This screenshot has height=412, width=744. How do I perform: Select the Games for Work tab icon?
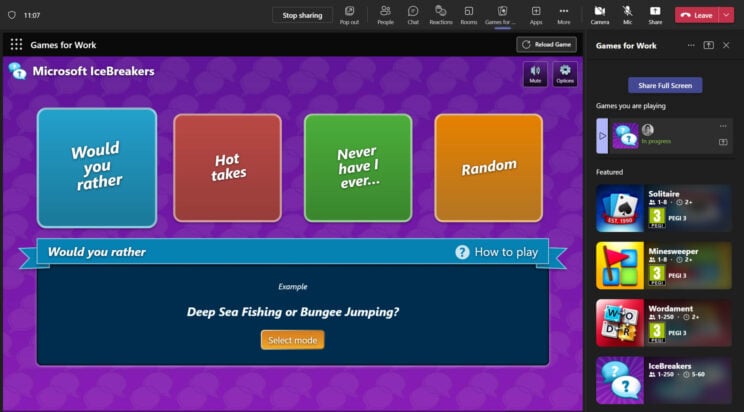tap(502, 11)
